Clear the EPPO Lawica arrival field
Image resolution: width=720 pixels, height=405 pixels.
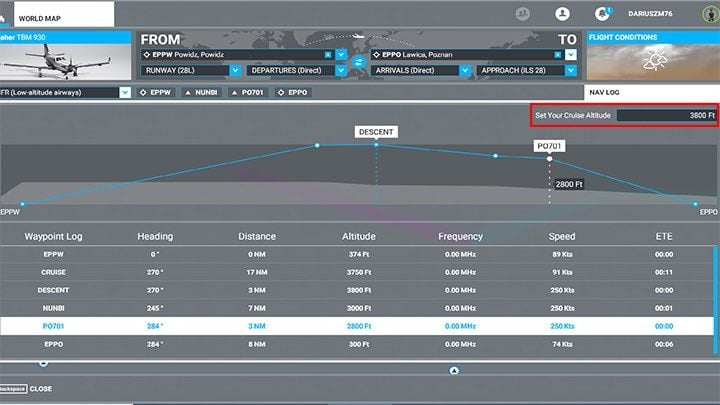[x=557, y=54]
